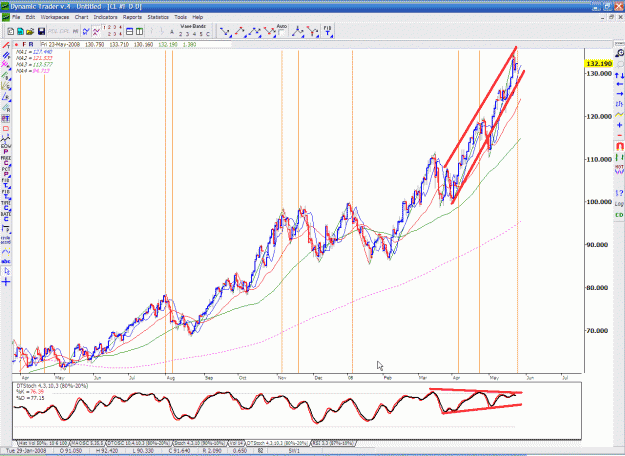This screenshot has width=625, height=456.
Task: Open the Workspaces menu
Action: click(x=55, y=17)
